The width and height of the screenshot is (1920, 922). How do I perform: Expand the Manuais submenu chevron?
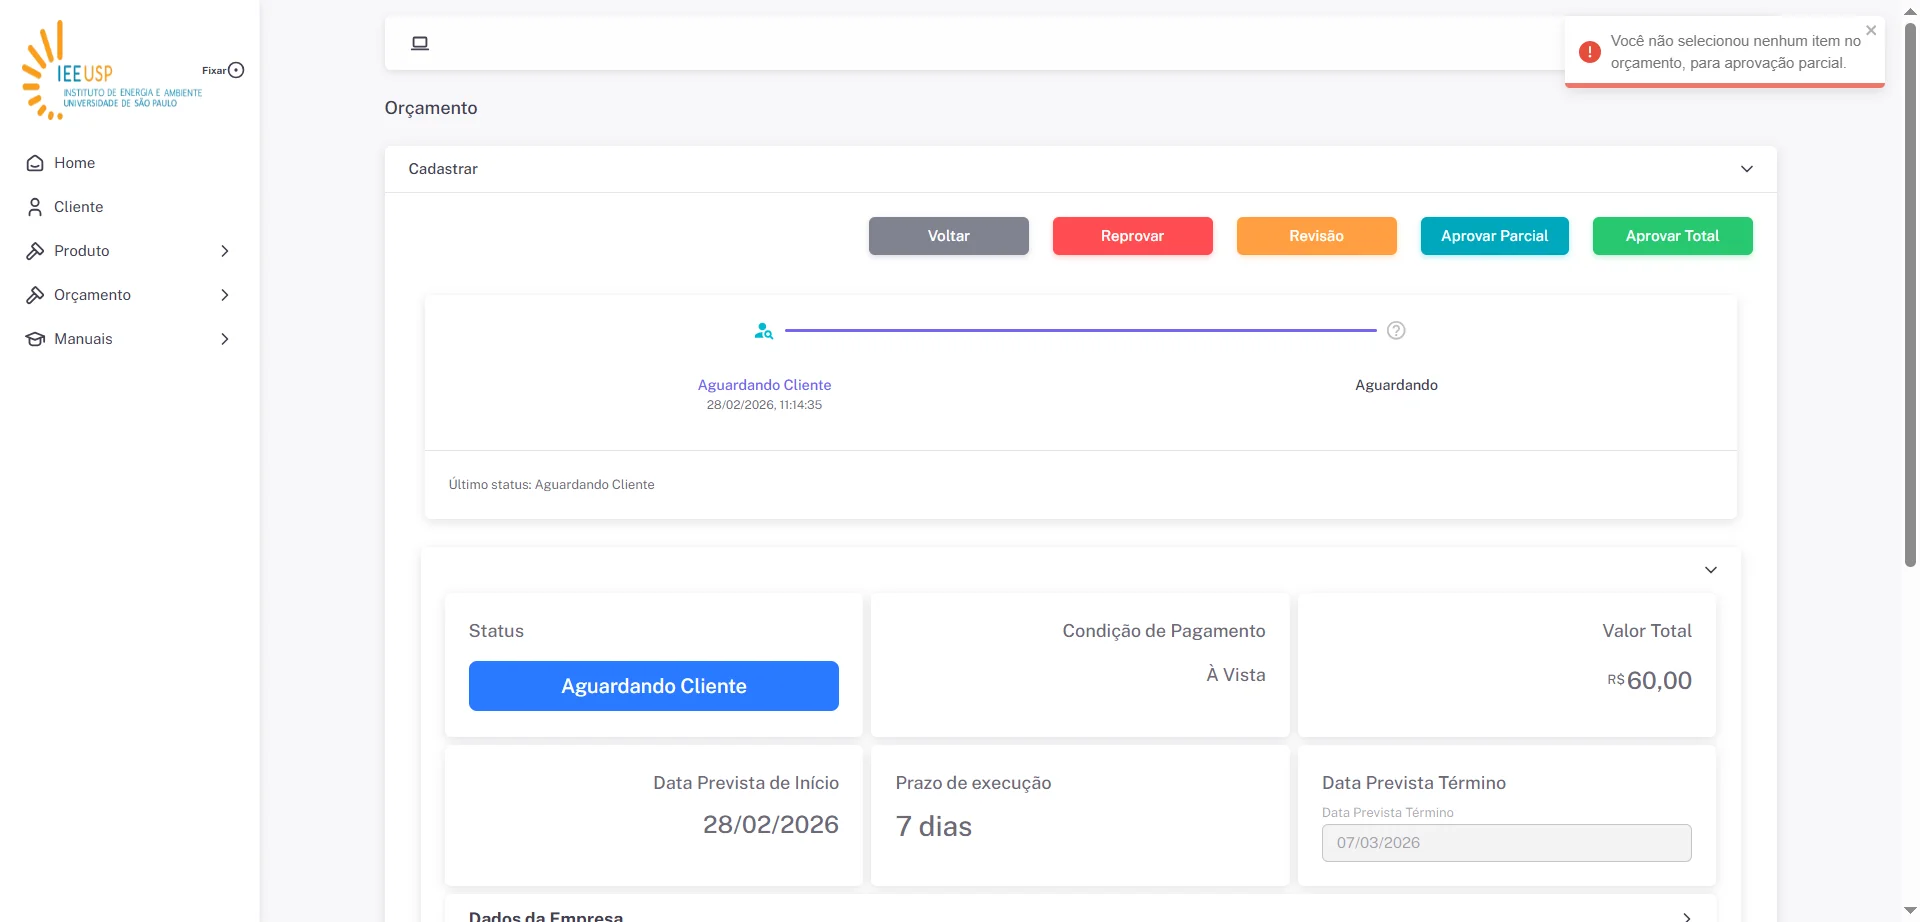[225, 339]
